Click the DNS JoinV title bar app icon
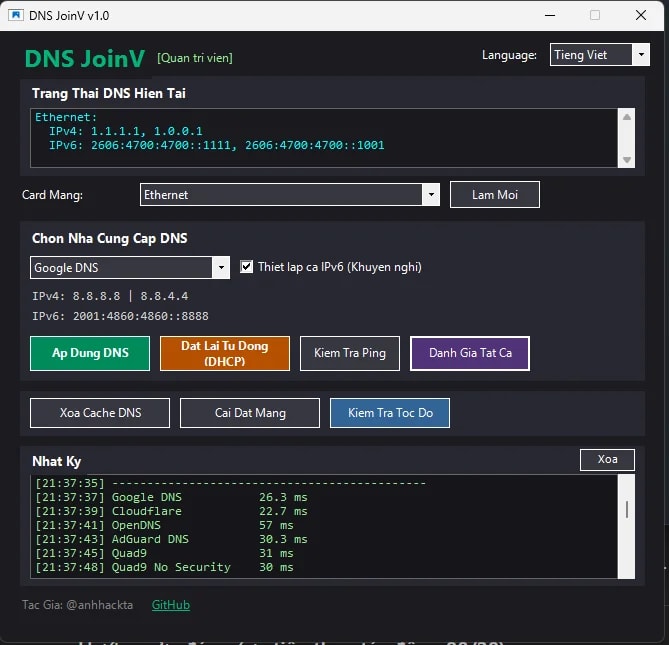This screenshot has width=669, height=645. point(16,15)
